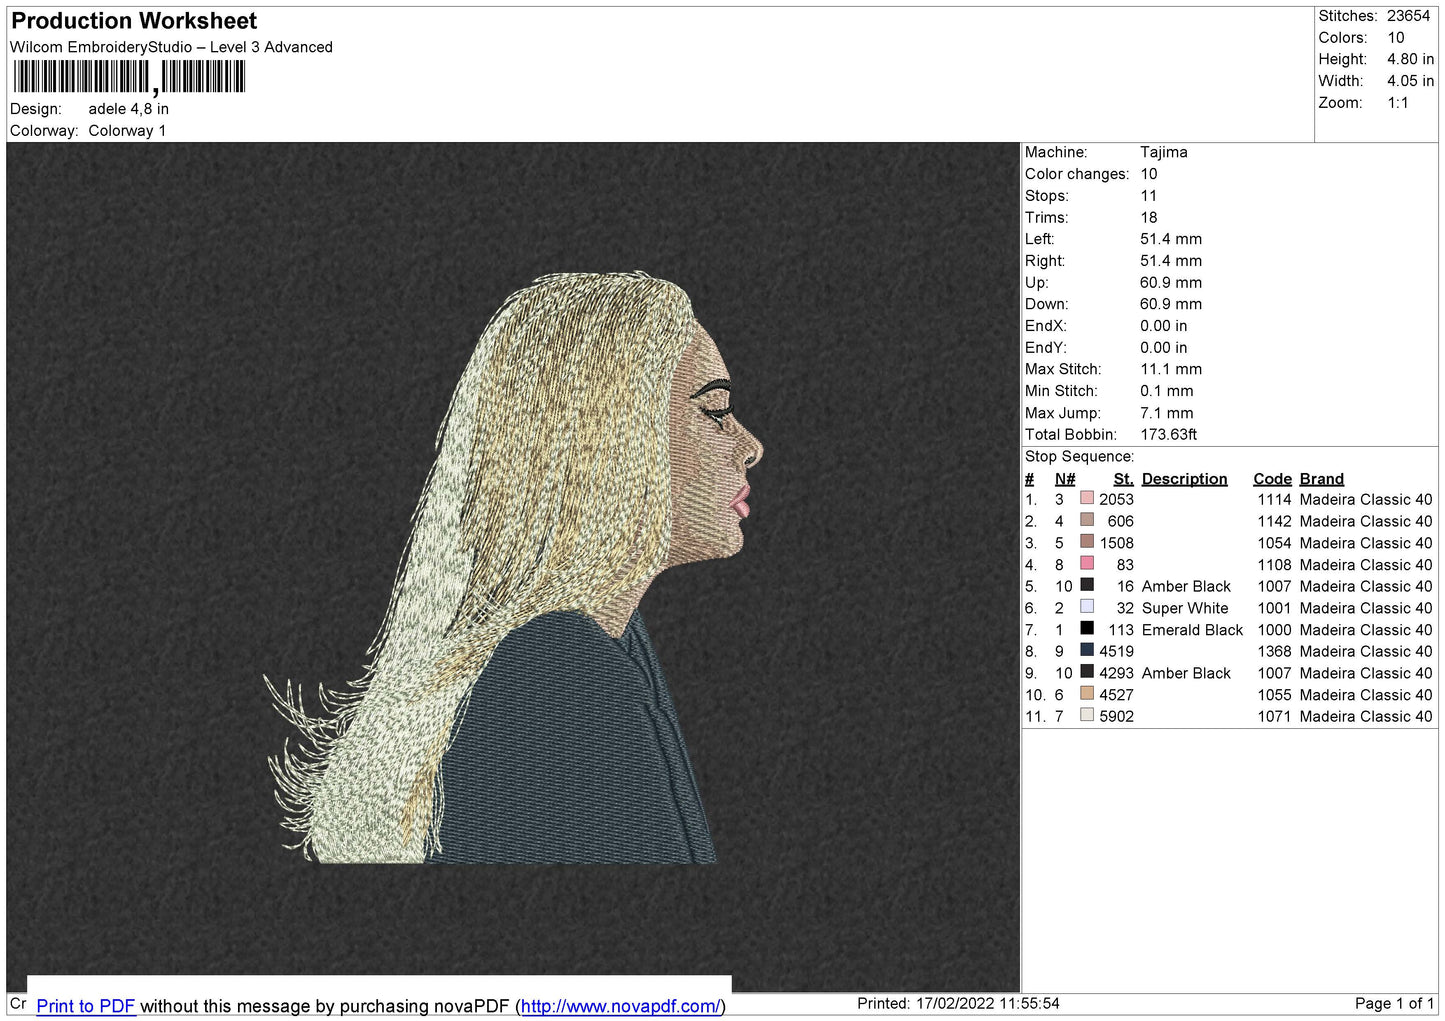Click the Amber Black swatch in stop 9
This screenshot has width=1445, height=1021.
click(x=1087, y=672)
